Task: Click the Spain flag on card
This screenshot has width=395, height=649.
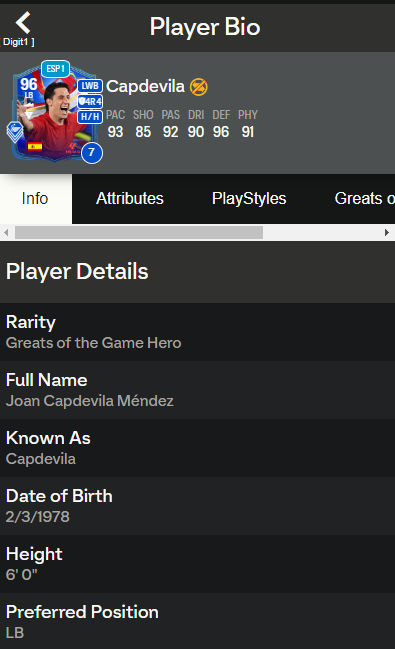Action: point(35,146)
